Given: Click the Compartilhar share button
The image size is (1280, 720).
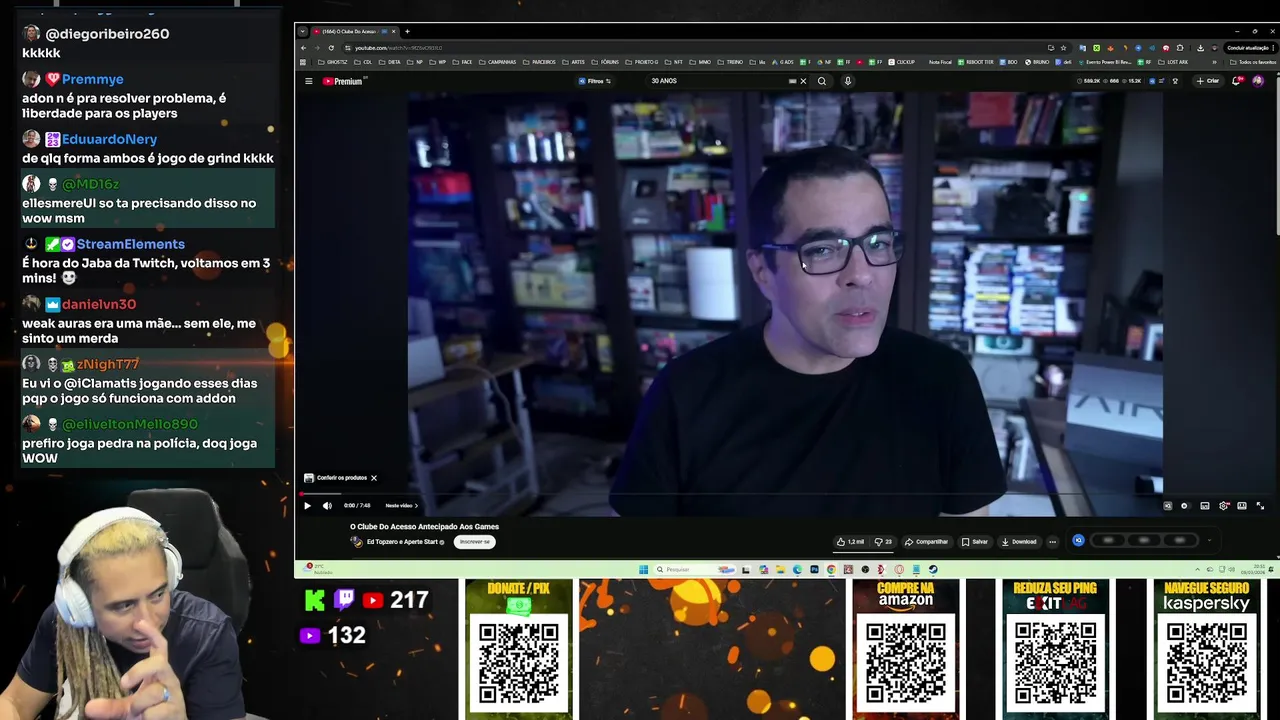Looking at the screenshot, I should (x=926, y=542).
